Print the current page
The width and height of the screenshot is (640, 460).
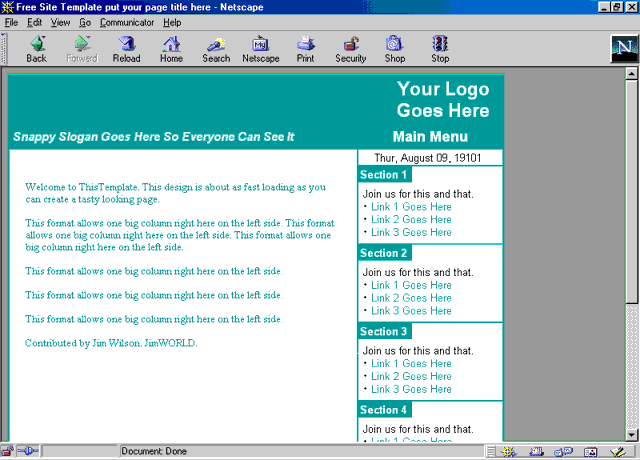[x=305, y=49]
